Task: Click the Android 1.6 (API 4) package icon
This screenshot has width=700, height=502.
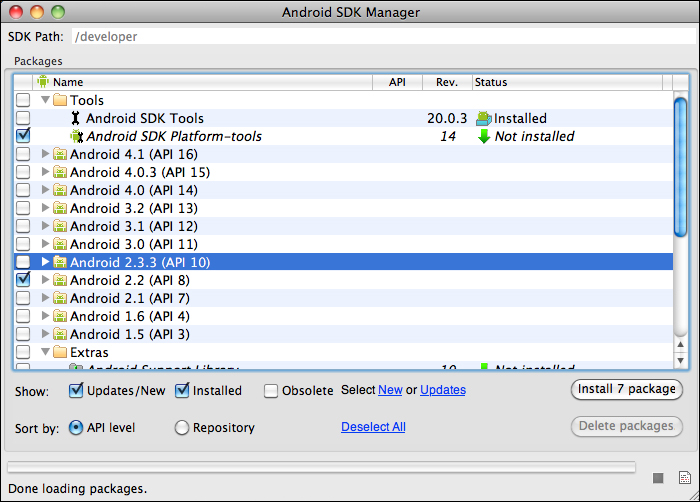Action: [60, 316]
